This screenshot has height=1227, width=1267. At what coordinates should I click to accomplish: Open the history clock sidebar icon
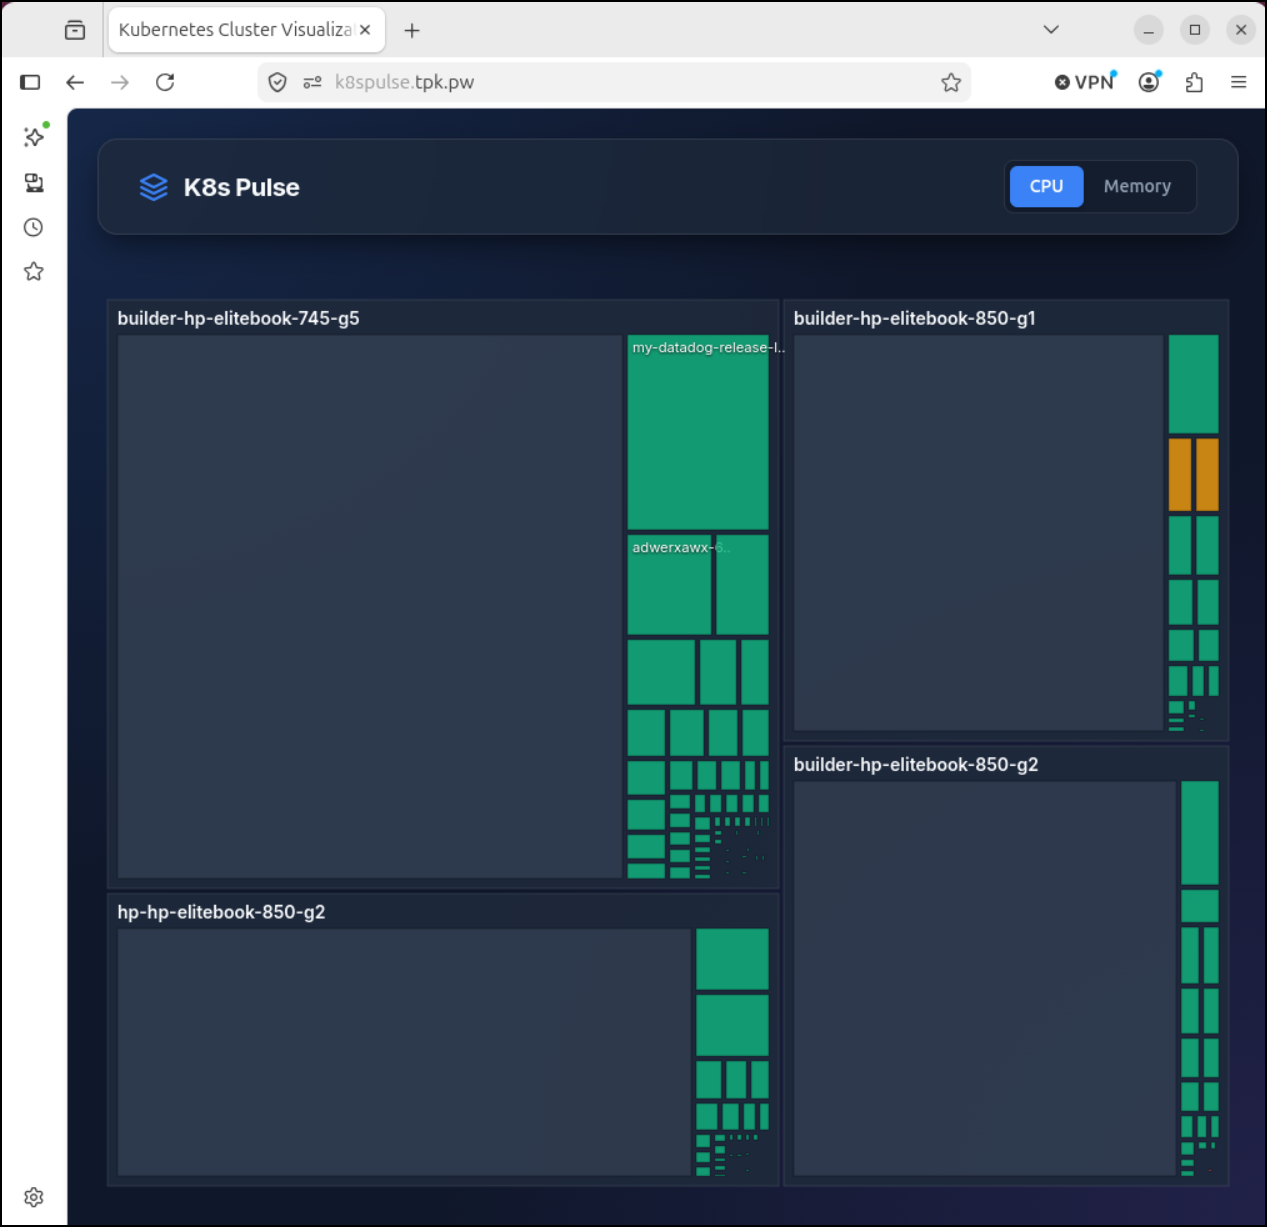tap(34, 227)
